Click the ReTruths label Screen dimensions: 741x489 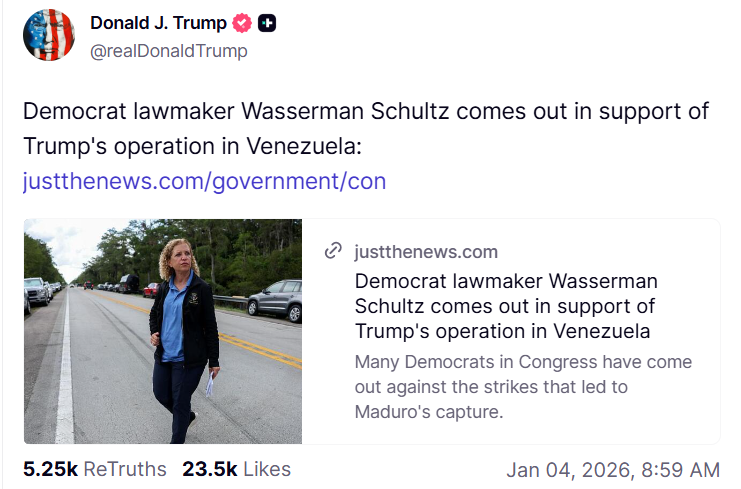coord(125,469)
